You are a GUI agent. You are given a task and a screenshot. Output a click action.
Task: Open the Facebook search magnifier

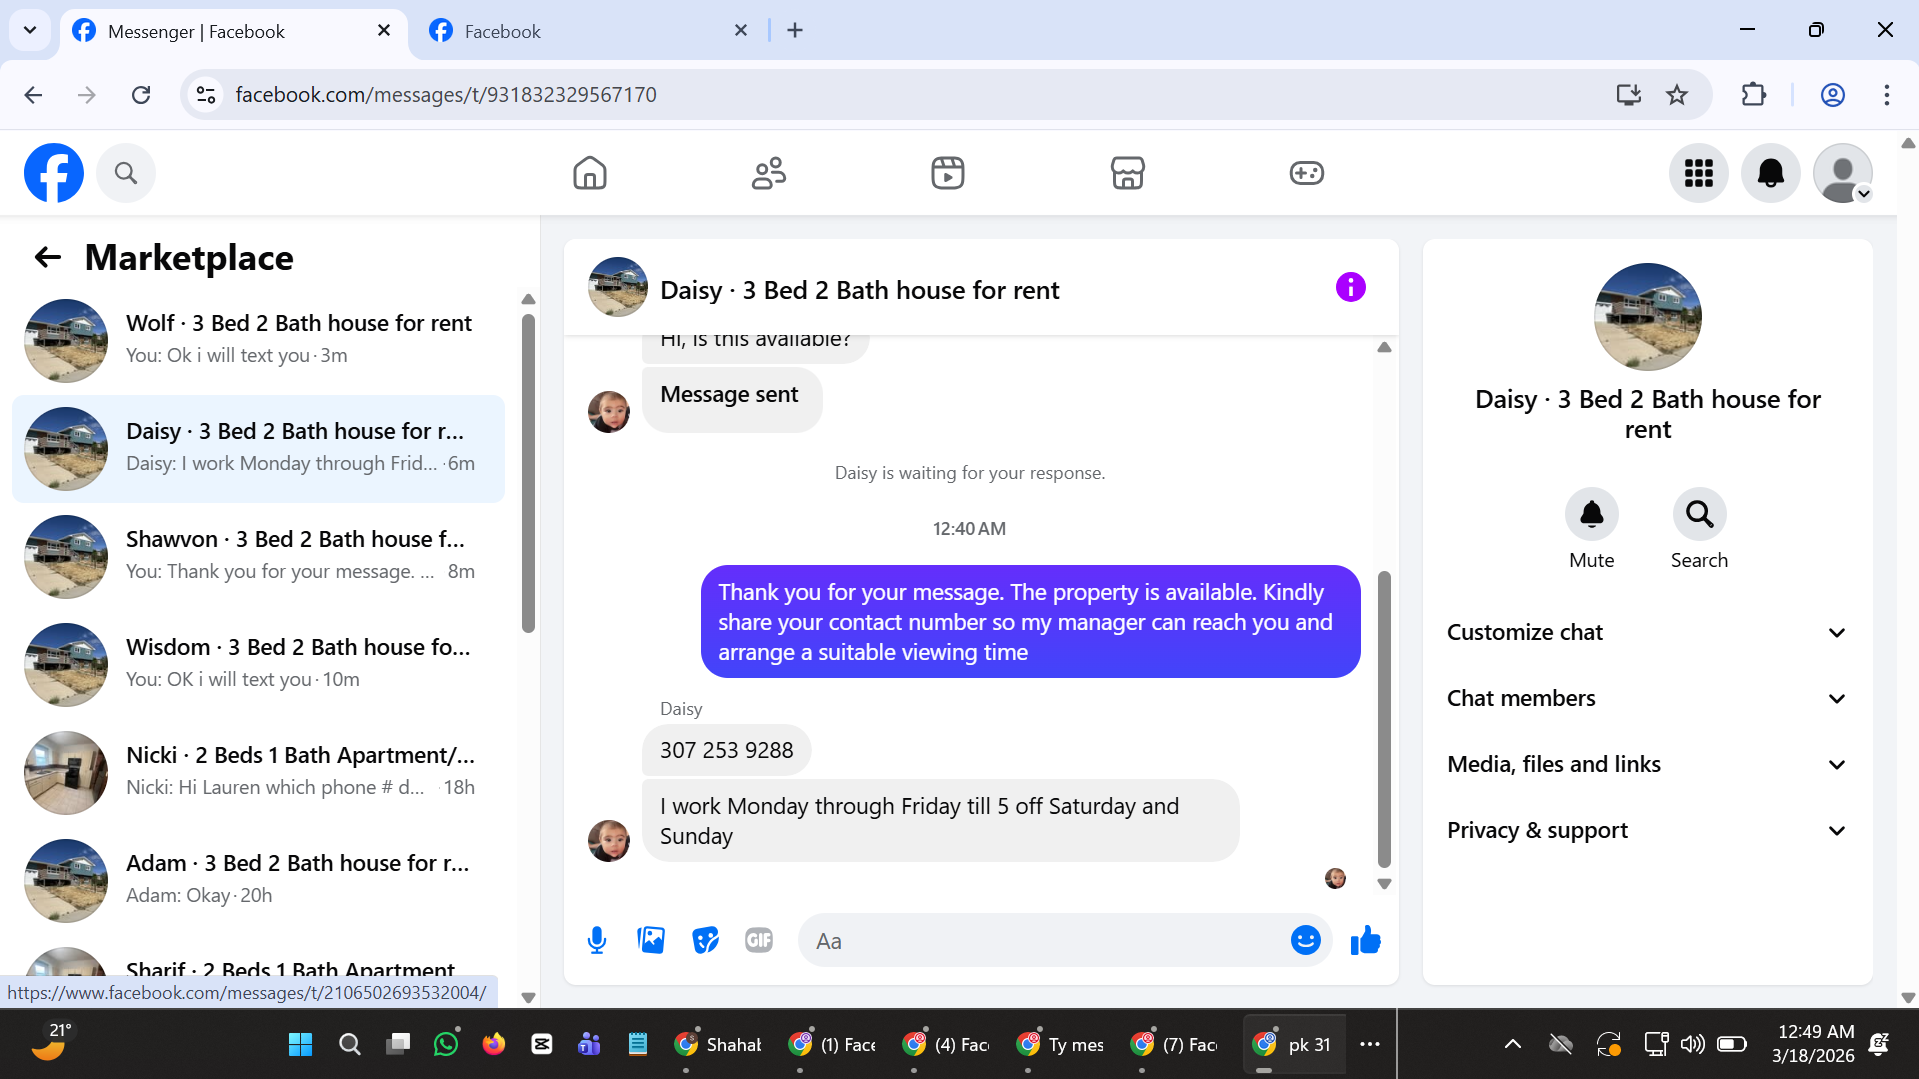click(126, 173)
